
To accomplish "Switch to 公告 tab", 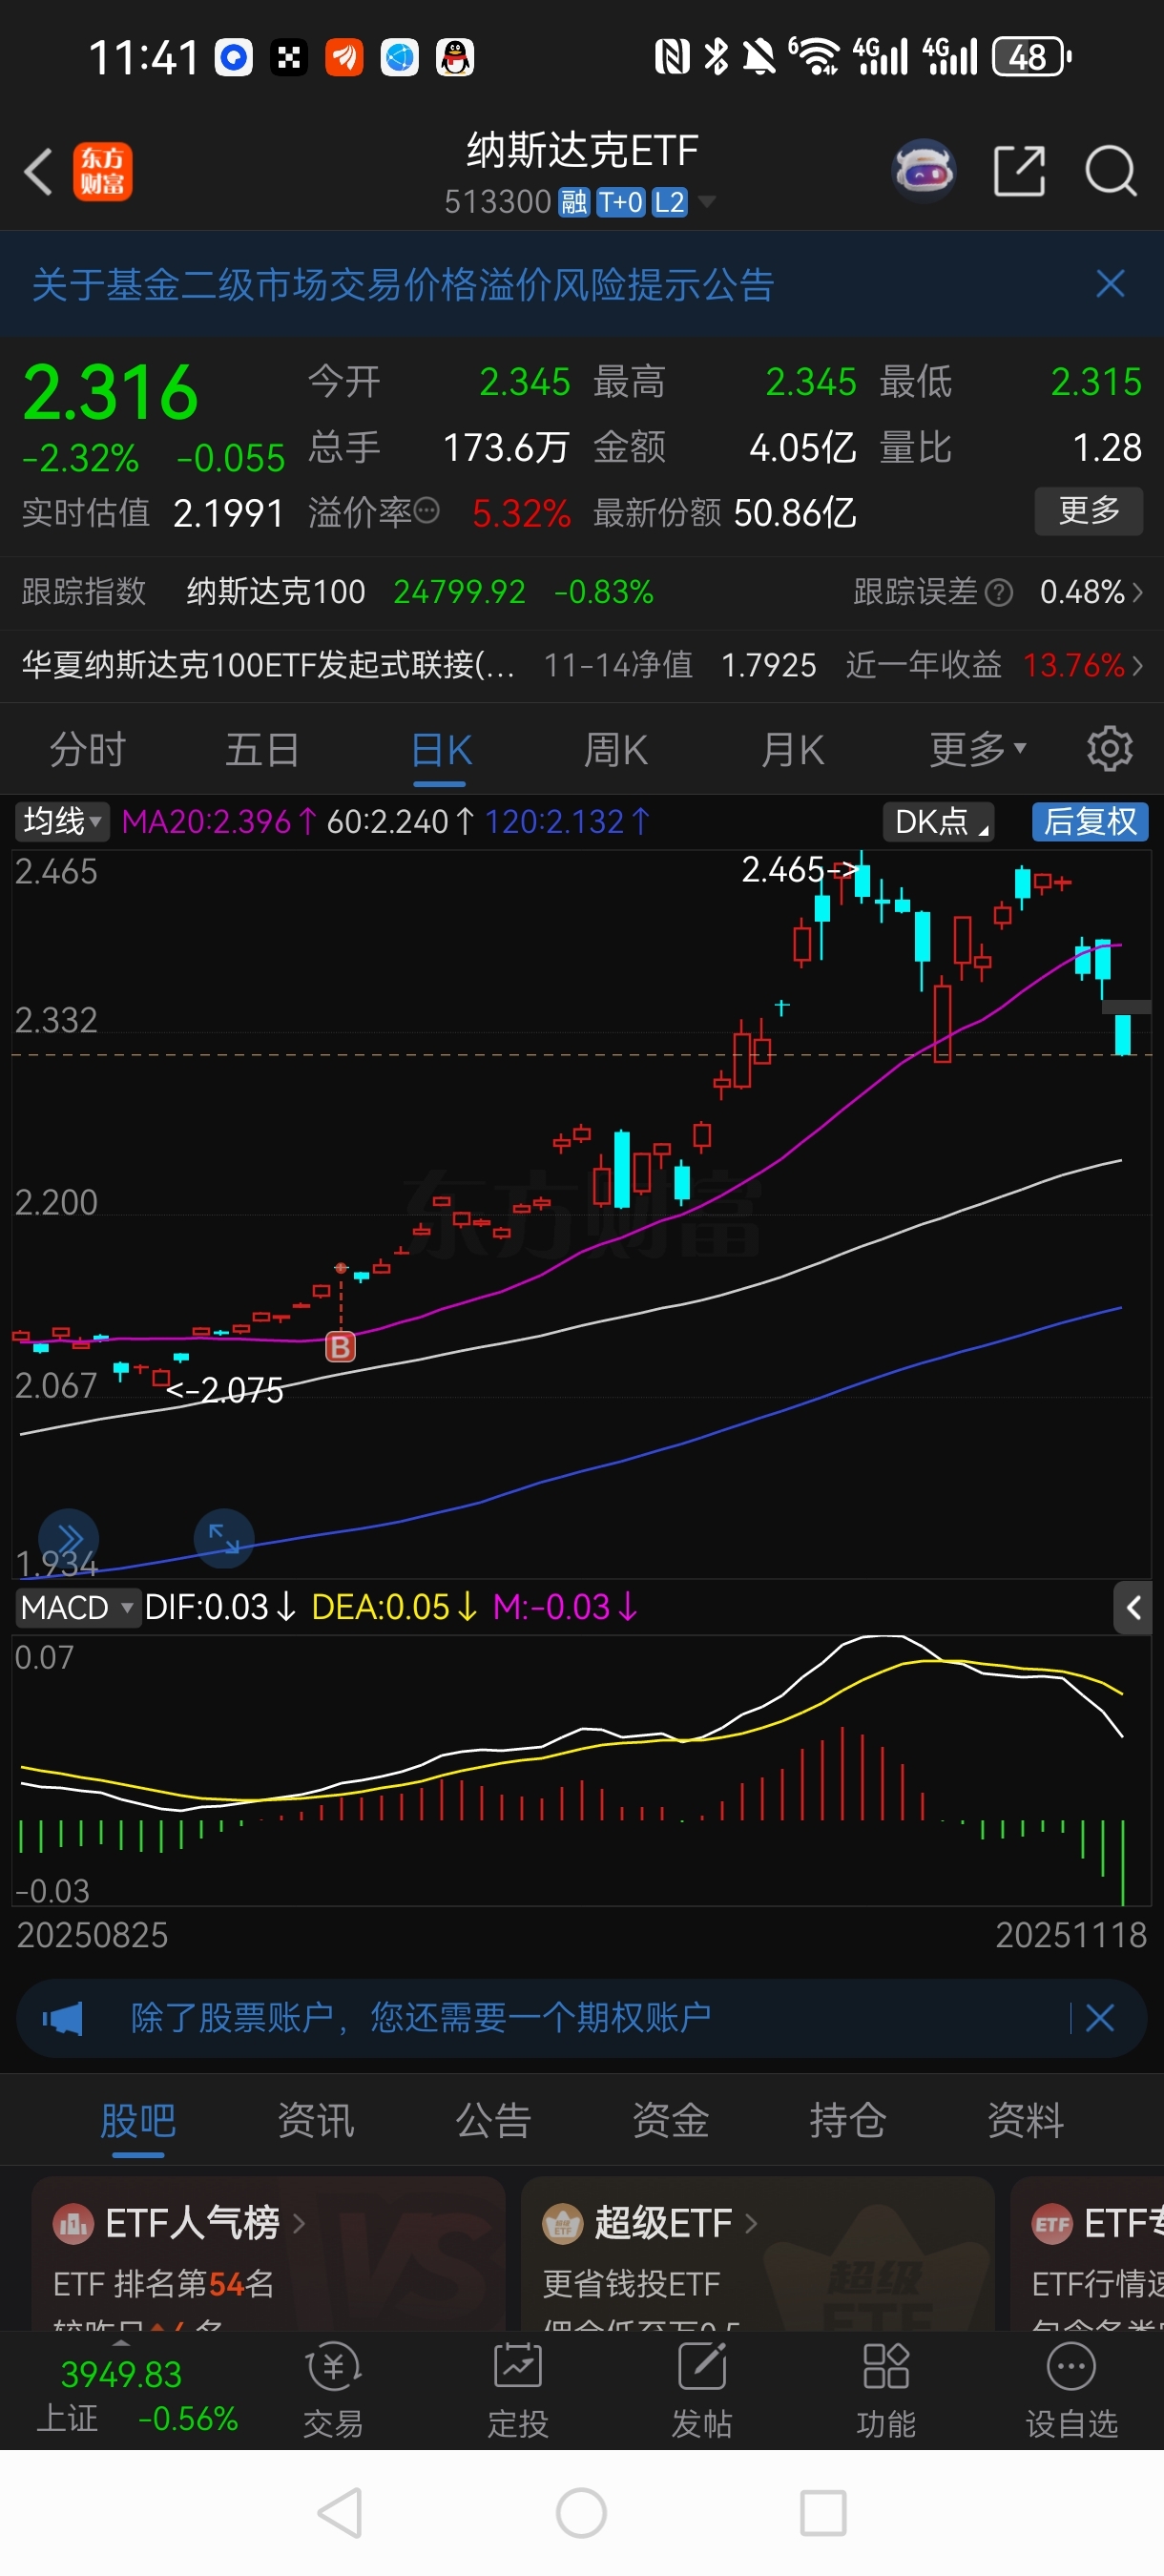I will point(493,2120).
